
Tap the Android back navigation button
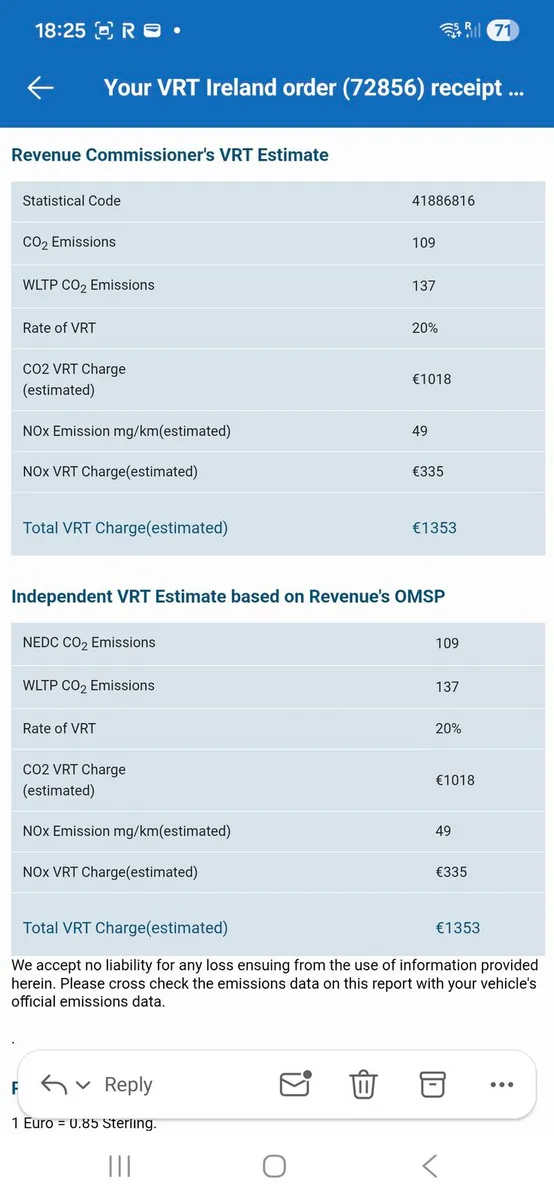coord(430,1166)
